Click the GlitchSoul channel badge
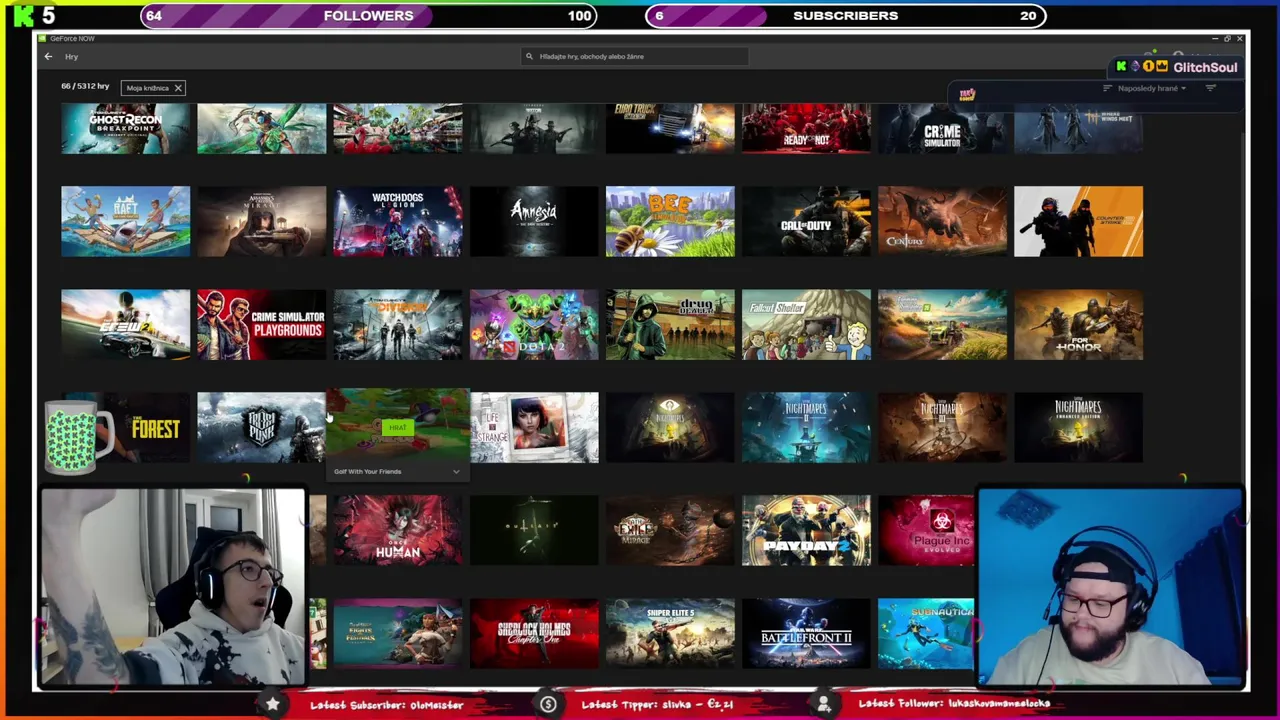1280x720 pixels. click(1177, 67)
